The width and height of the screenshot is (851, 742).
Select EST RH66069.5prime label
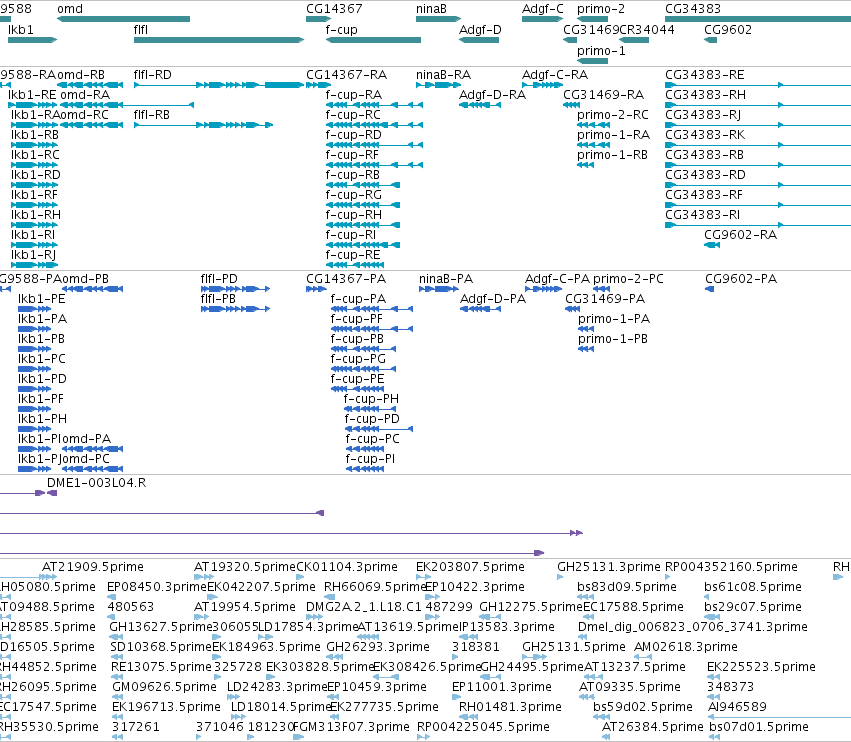tap(374, 587)
